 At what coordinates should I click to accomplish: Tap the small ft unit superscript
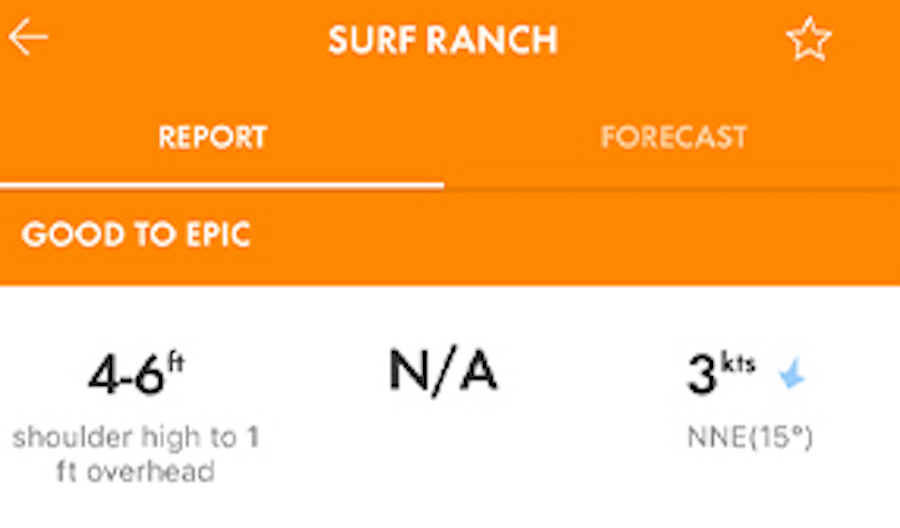(176, 361)
